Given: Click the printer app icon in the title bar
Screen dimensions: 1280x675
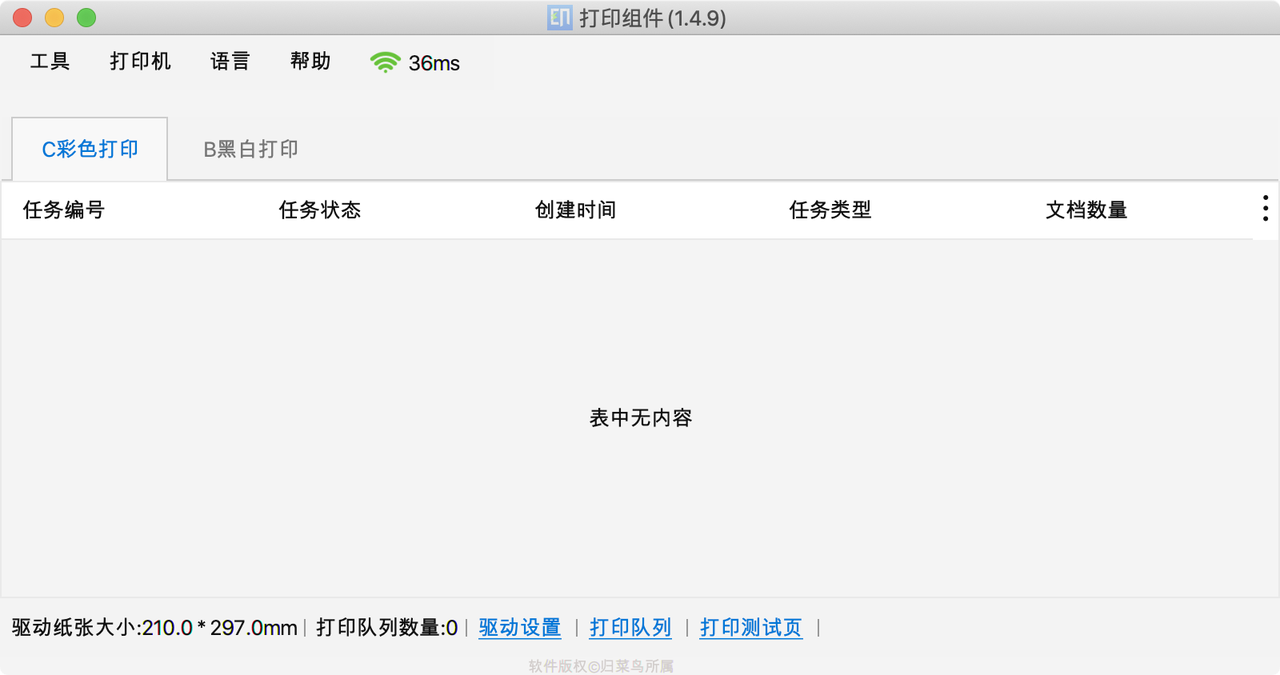Looking at the screenshot, I should (x=558, y=17).
